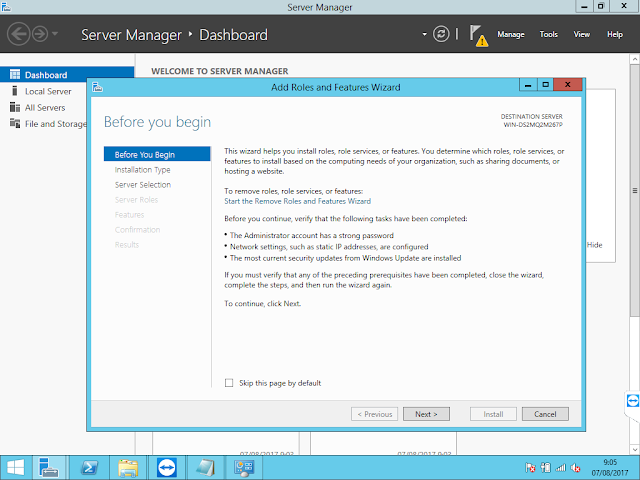Open TeamViewer from the taskbar
Screen dimensions: 640x480
coord(167,468)
